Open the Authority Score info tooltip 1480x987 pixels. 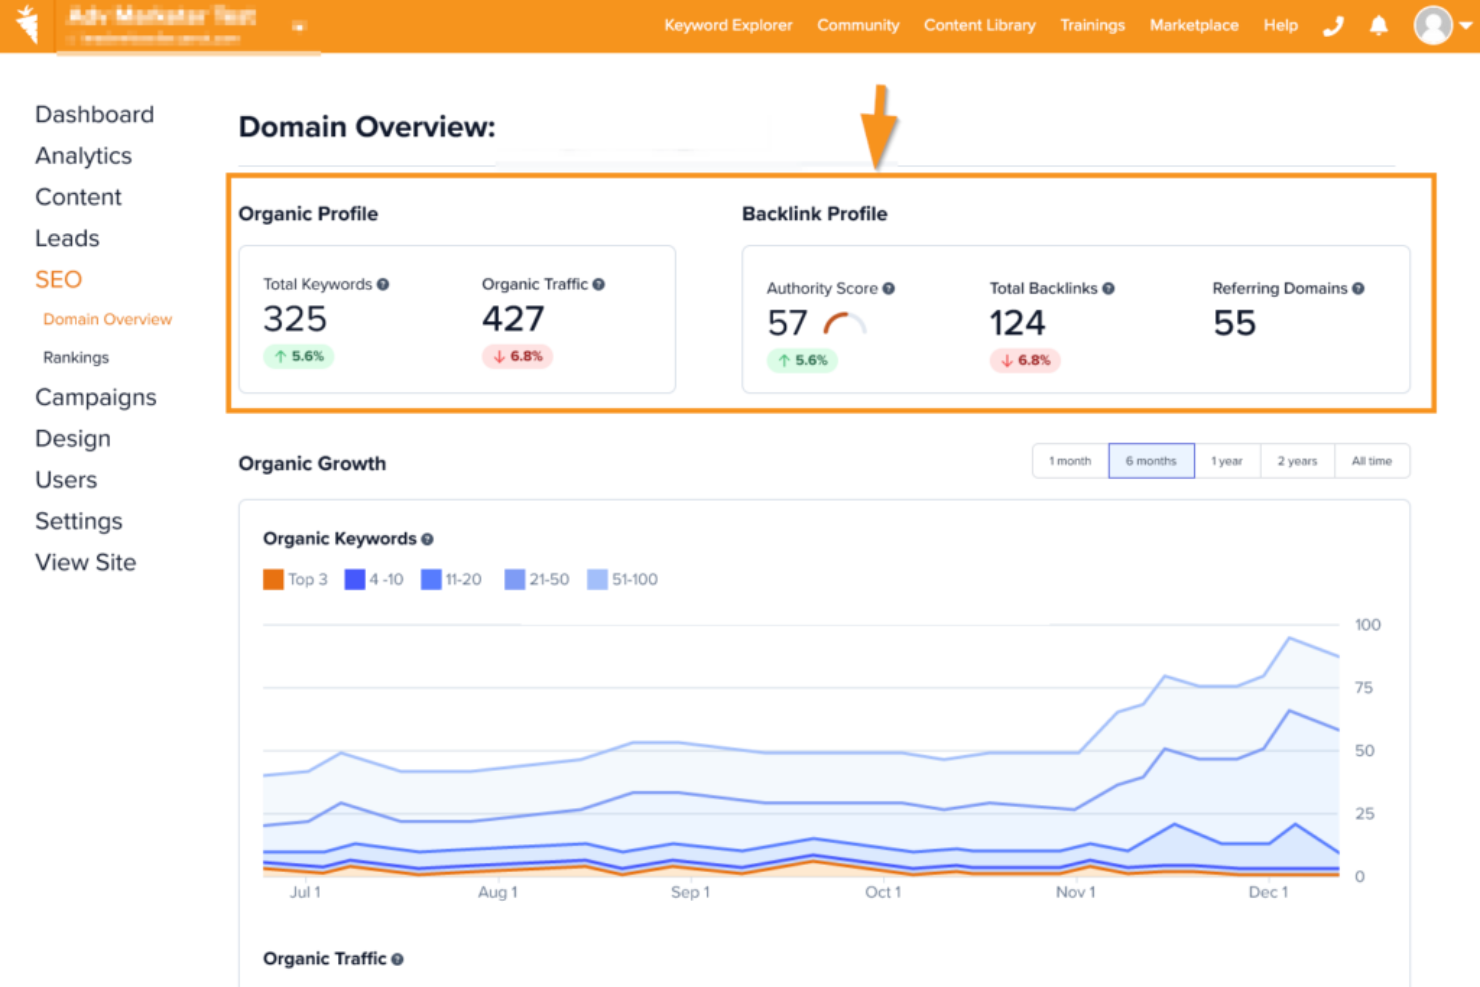click(x=890, y=288)
